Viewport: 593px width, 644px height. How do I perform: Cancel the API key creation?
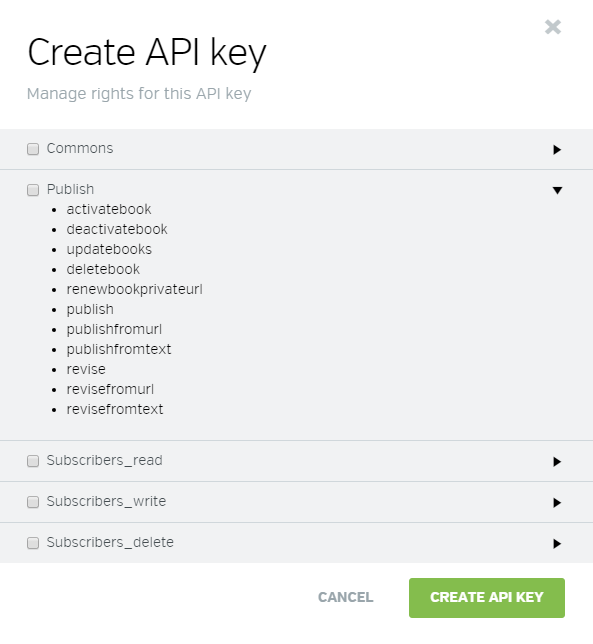coord(345,597)
